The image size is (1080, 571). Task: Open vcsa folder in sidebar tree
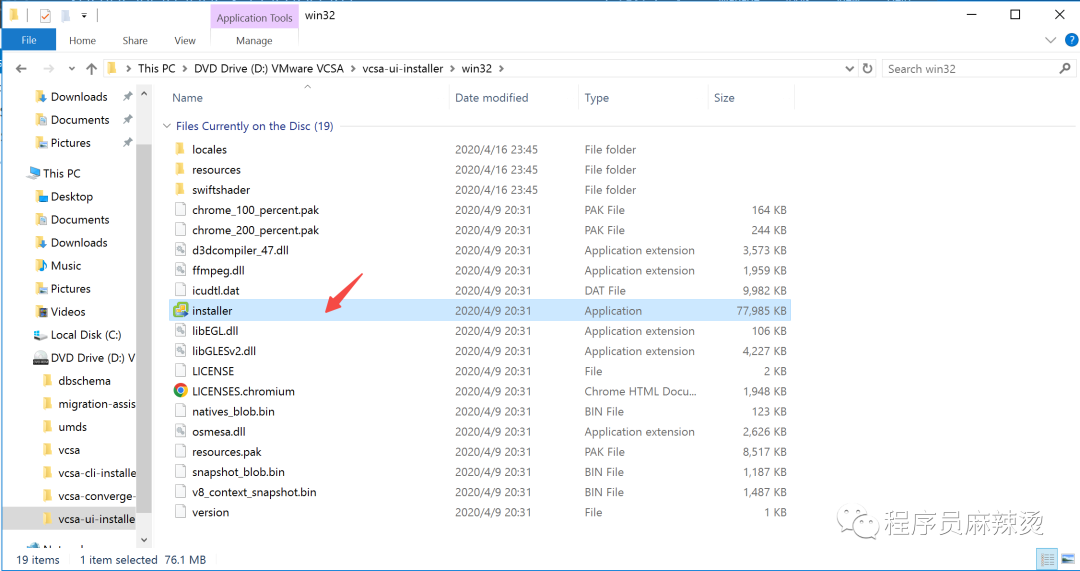click(x=61, y=450)
